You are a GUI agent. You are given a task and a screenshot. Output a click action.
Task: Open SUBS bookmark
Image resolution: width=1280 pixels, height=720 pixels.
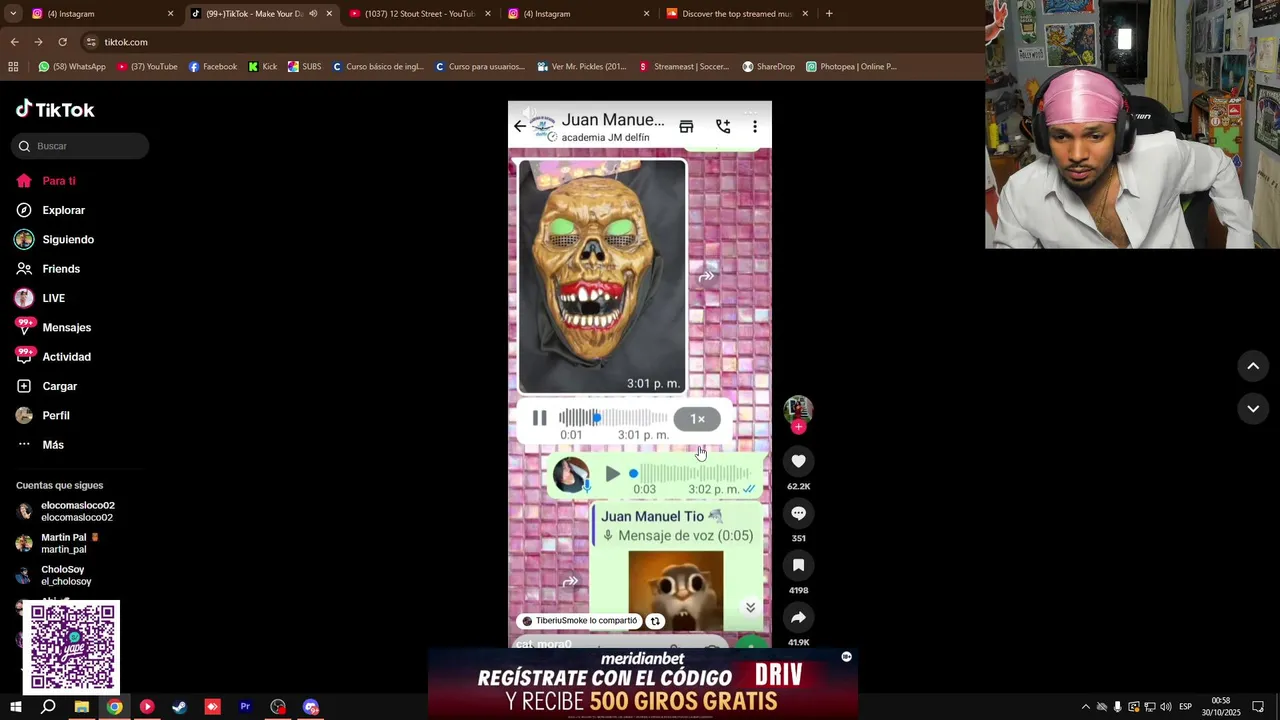(x=305, y=67)
